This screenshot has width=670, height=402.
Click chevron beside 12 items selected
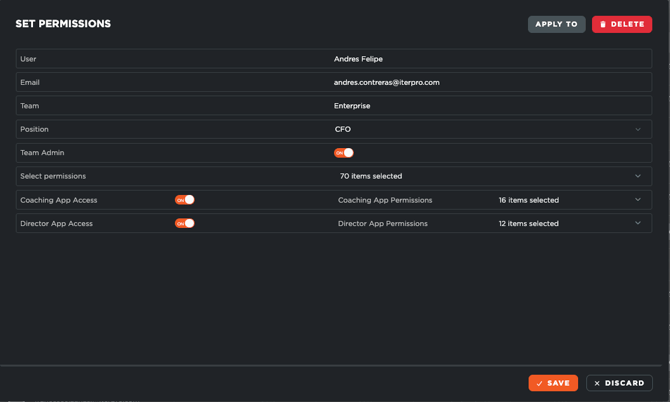tap(638, 223)
